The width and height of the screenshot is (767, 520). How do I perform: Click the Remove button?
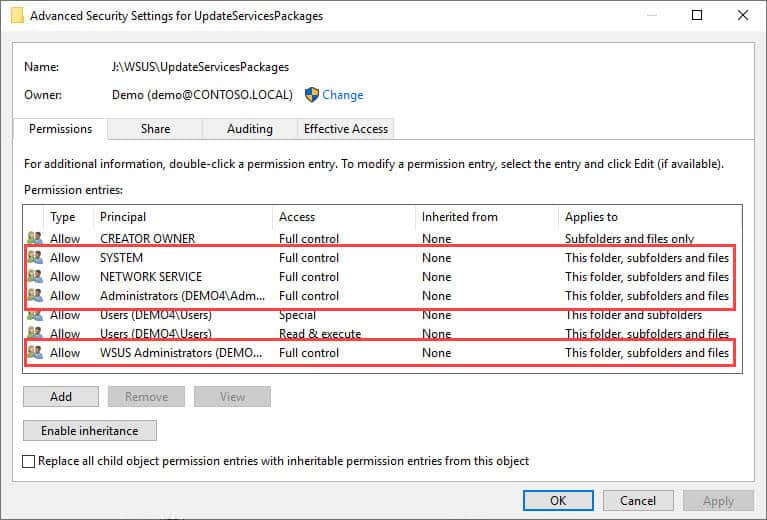146,397
